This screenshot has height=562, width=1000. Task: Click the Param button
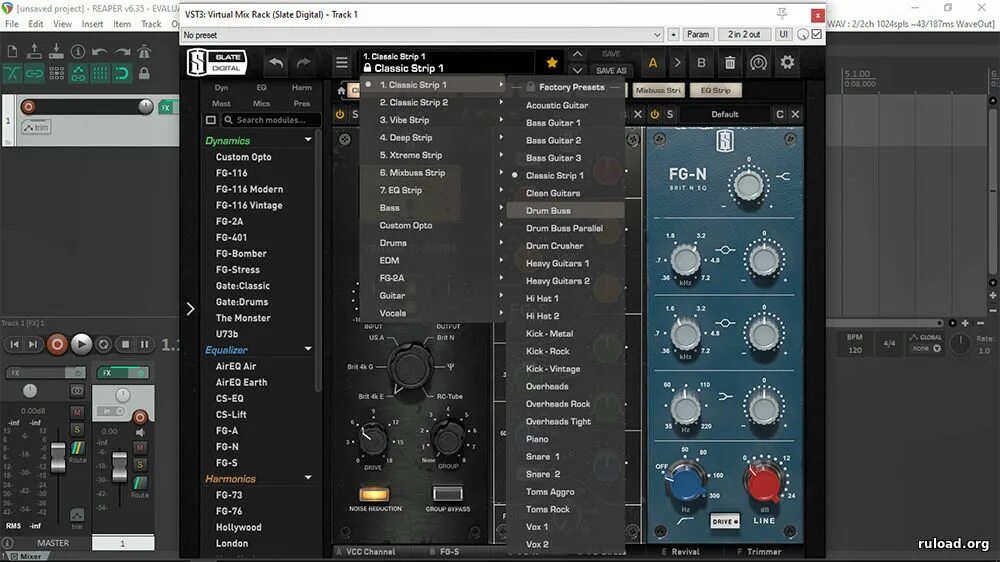[698, 34]
